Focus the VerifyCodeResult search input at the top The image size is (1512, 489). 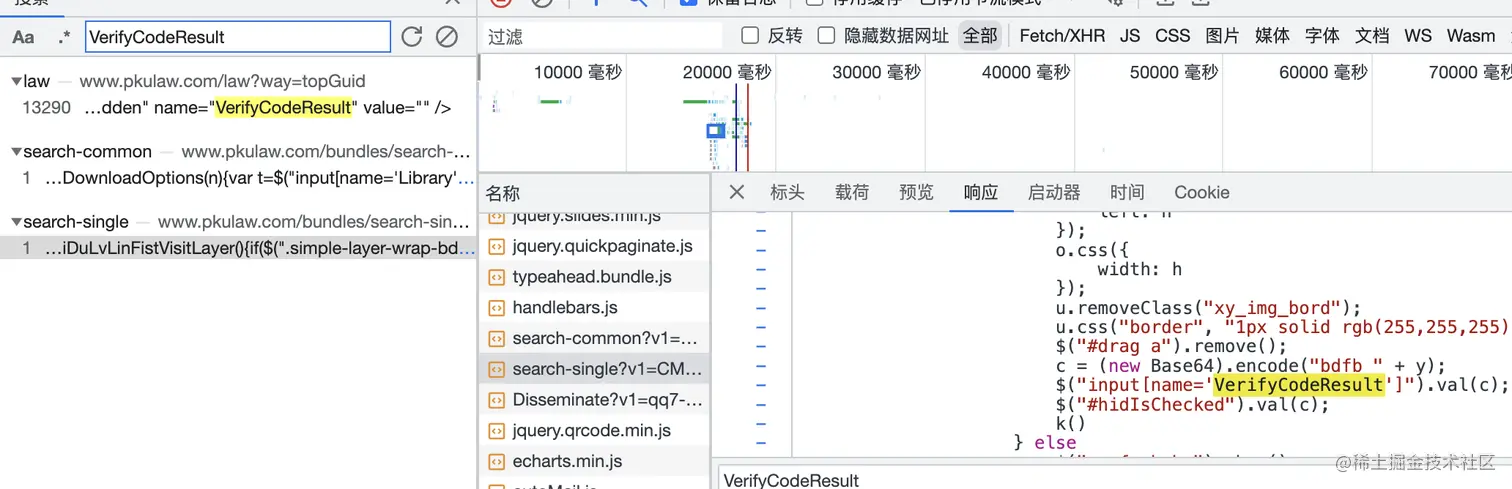[237, 37]
